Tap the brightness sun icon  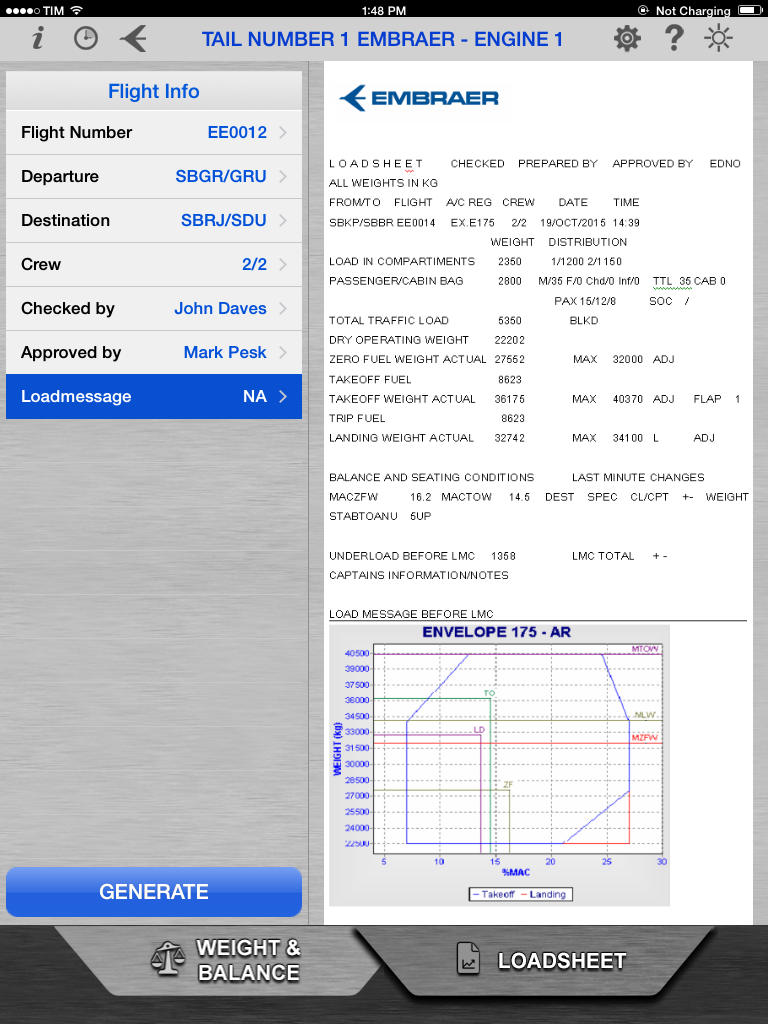point(718,39)
